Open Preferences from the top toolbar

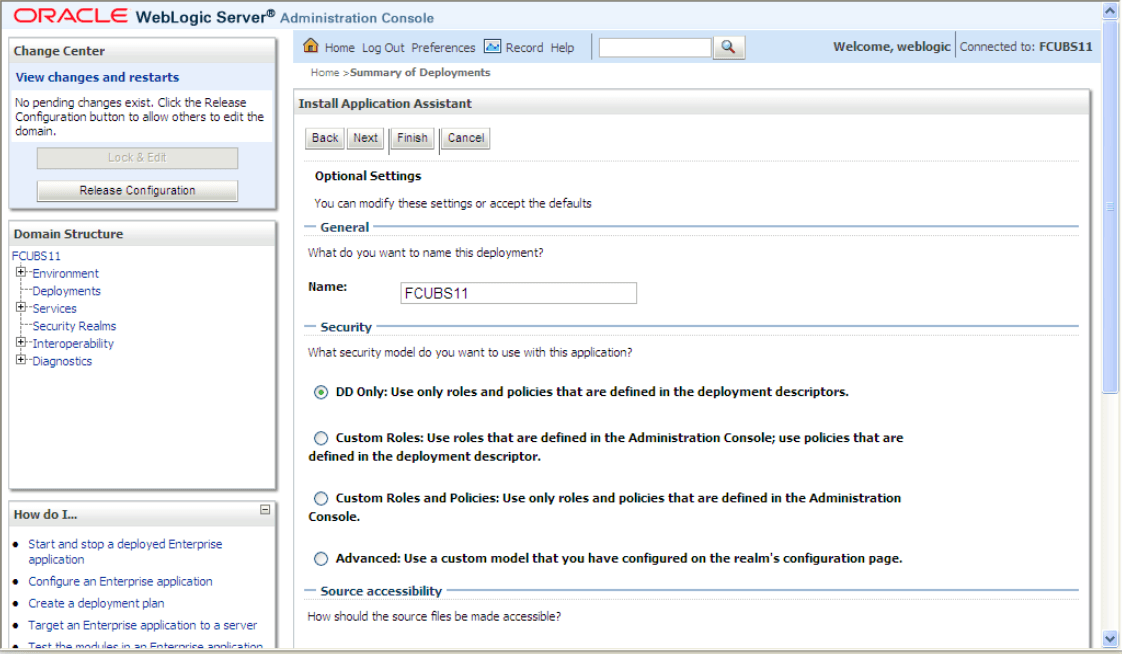pyautogui.click(x=443, y=46)
